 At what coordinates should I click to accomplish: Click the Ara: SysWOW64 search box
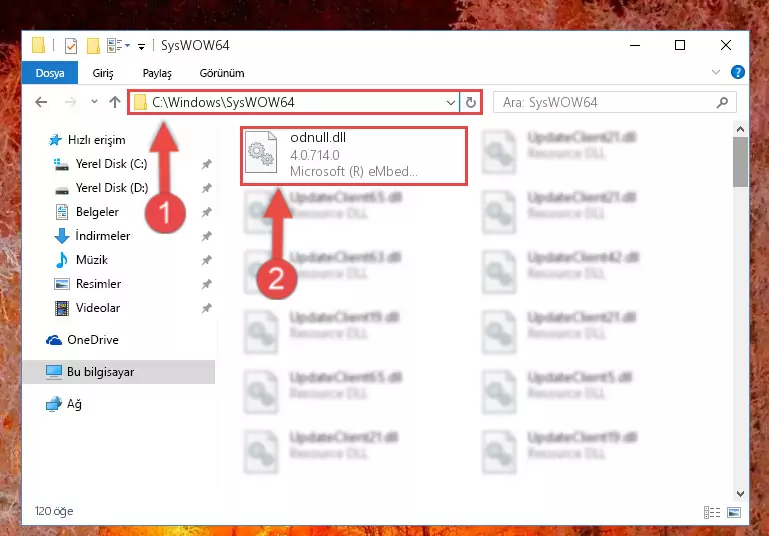(x=615, y=102)
